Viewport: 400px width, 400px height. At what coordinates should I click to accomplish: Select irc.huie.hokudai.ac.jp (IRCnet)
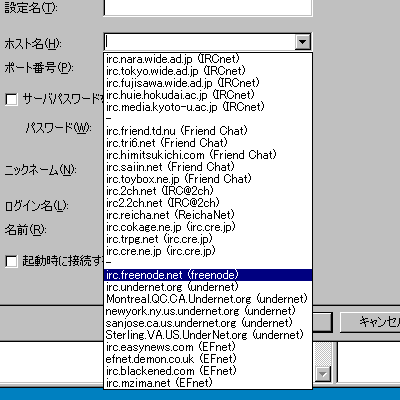pos(208,95)
